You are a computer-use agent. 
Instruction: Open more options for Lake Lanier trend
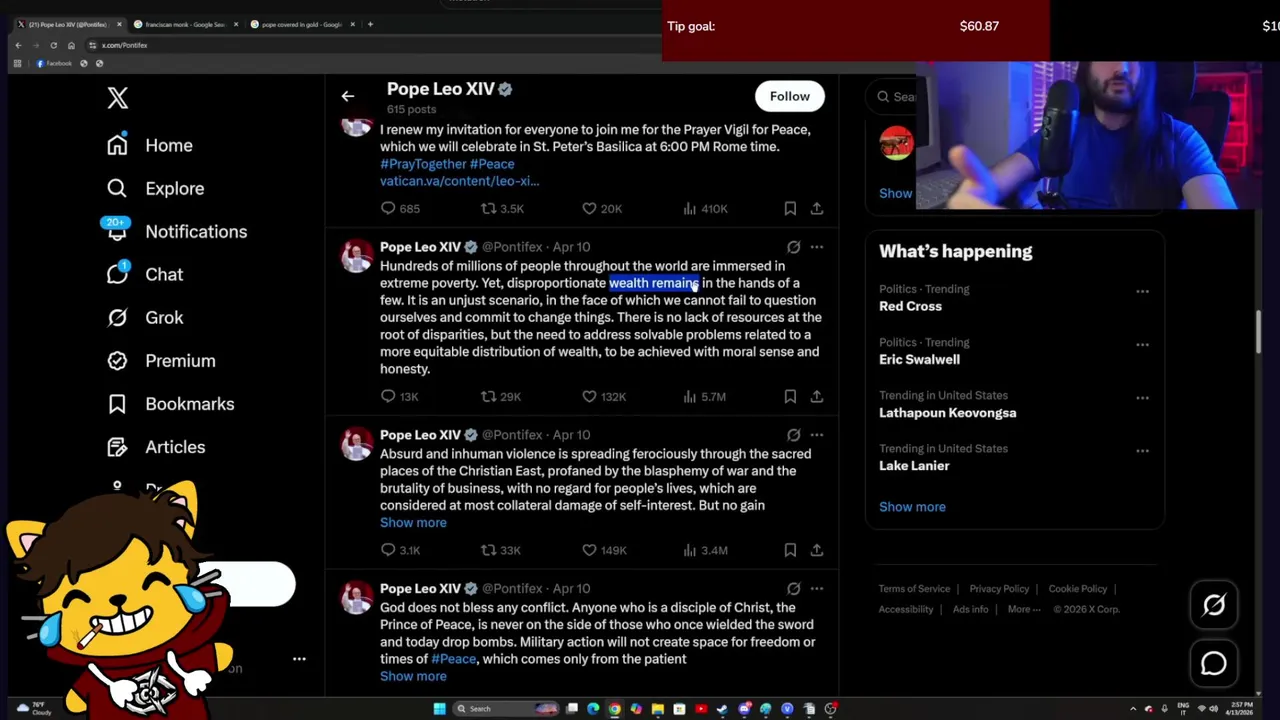coord(1142,450)
